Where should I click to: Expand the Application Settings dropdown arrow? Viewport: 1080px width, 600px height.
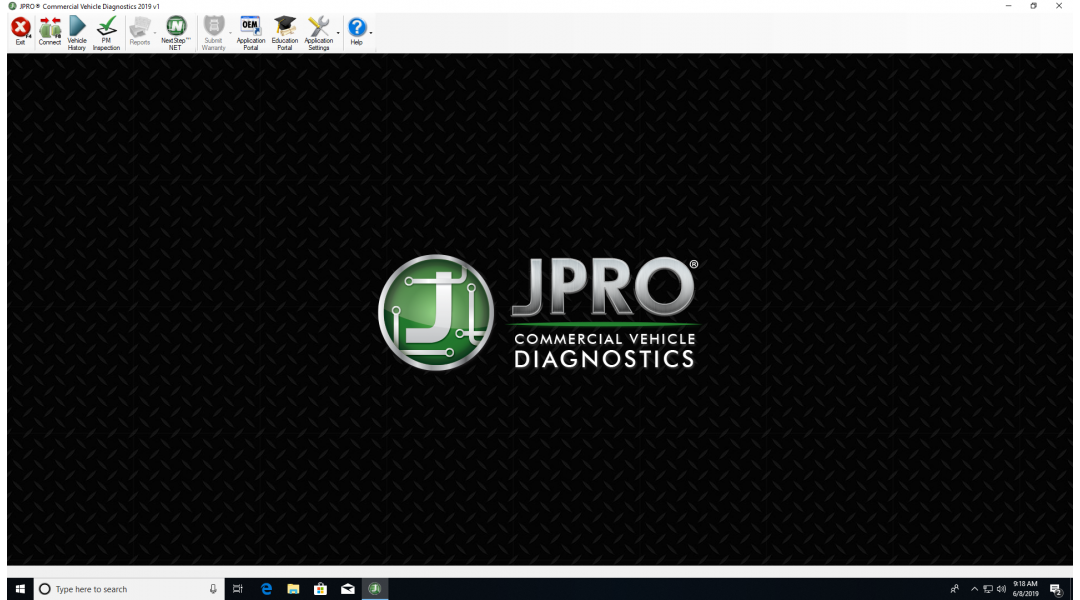[338, 32]
